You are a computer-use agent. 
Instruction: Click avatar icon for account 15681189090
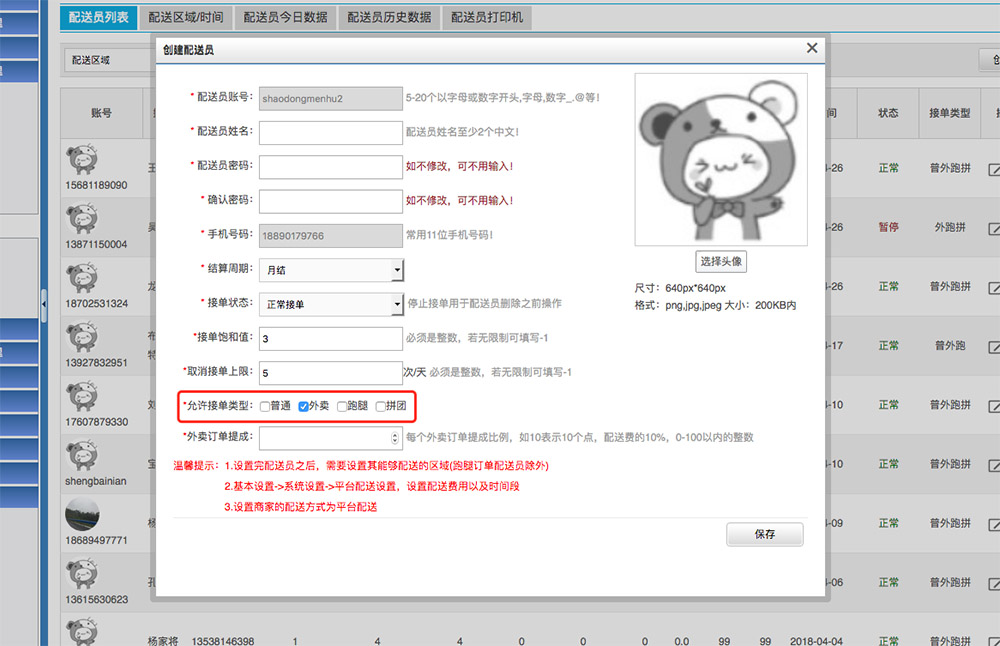[81, 161]
